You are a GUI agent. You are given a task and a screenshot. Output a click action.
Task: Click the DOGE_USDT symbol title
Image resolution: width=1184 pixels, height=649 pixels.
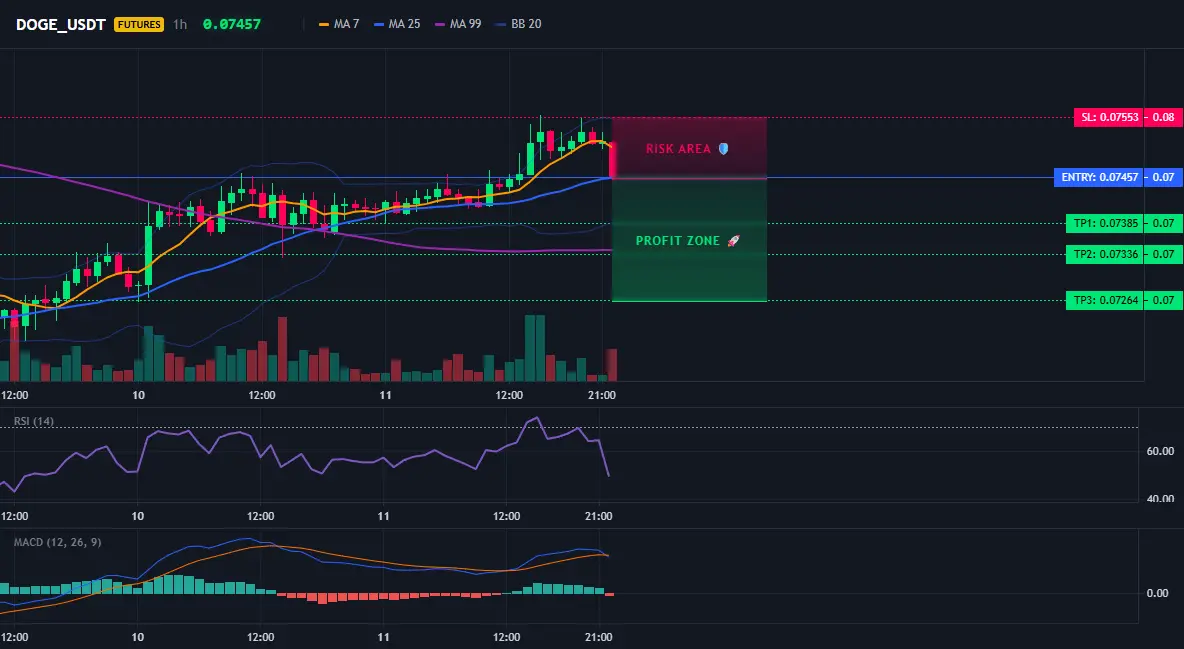(x=60, y=24)
